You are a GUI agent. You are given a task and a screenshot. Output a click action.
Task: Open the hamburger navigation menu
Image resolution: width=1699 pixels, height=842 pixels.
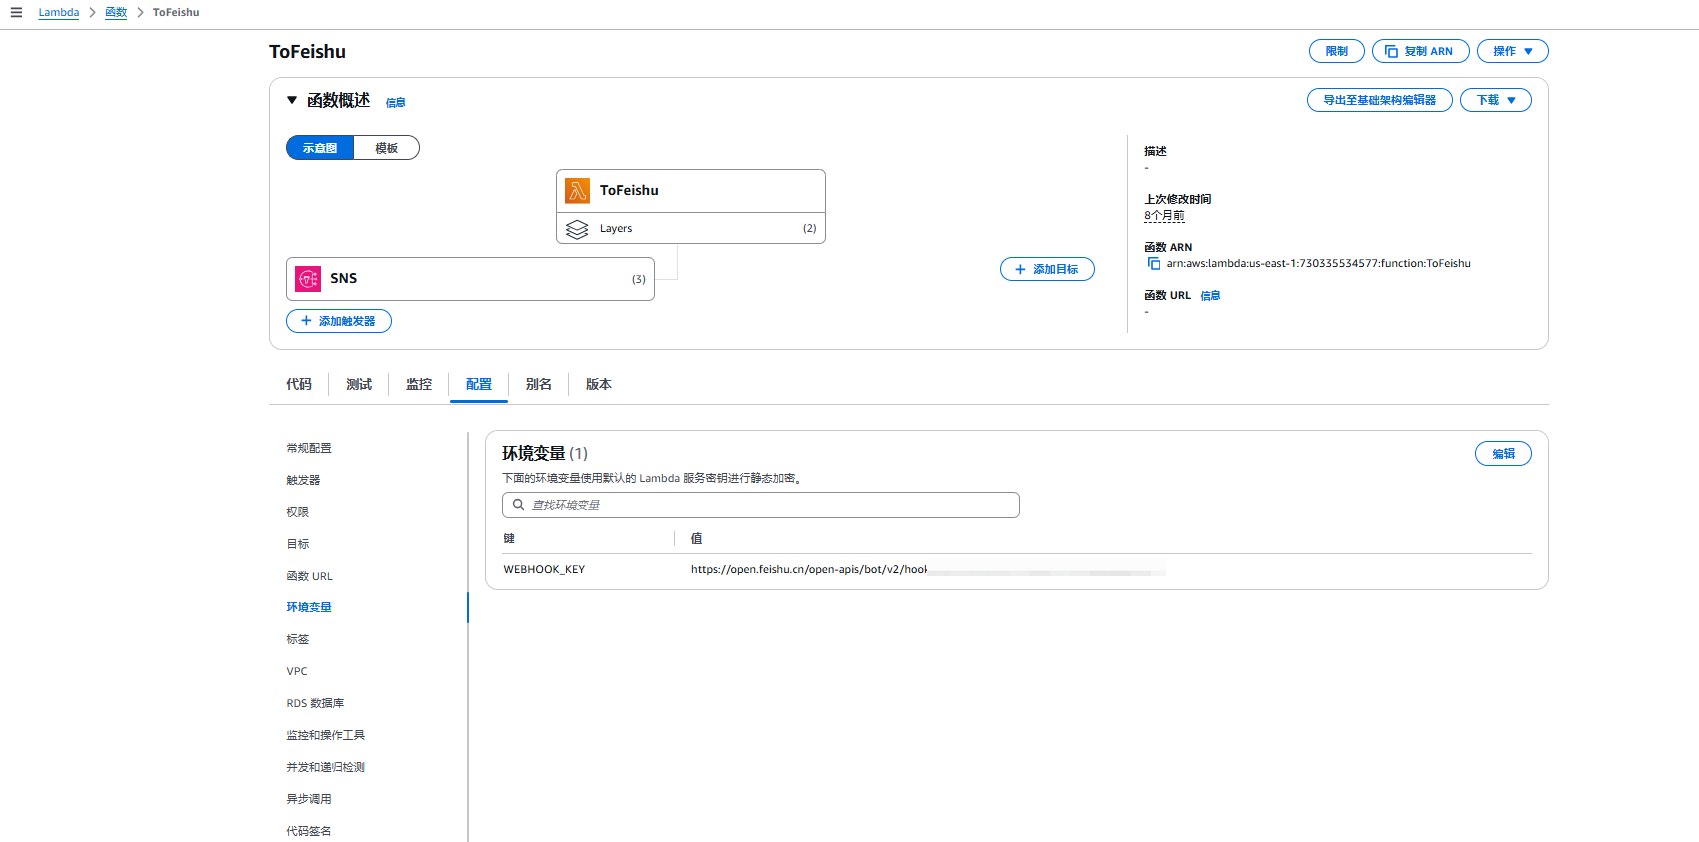[x=16, y=12]
